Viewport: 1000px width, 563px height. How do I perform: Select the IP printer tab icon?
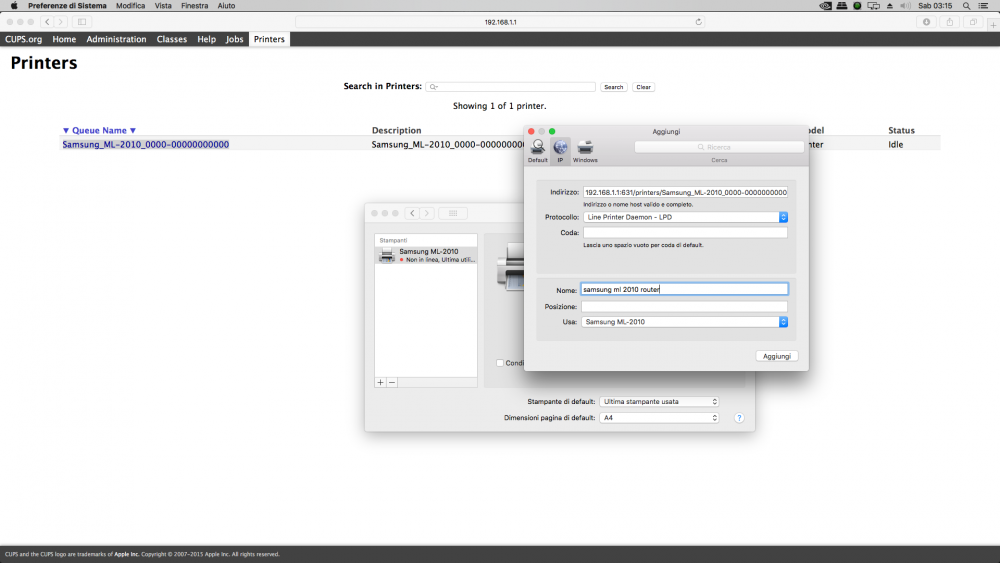[x=560, y=151]
